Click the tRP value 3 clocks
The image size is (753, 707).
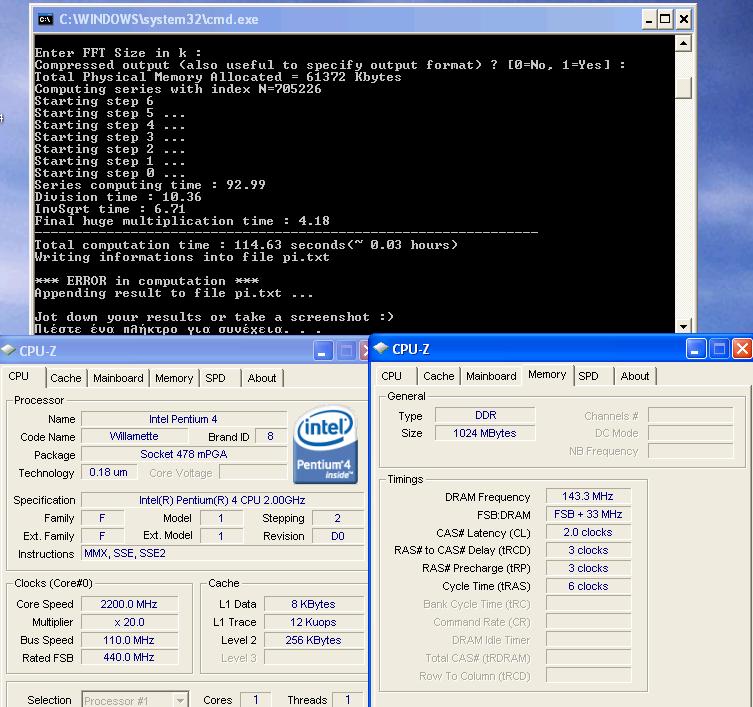tap(588, 568)
